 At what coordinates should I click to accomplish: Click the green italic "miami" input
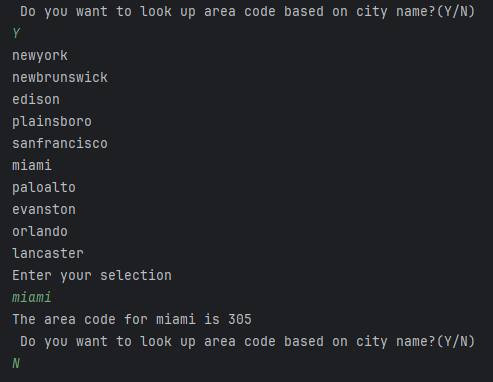point(32,297)
